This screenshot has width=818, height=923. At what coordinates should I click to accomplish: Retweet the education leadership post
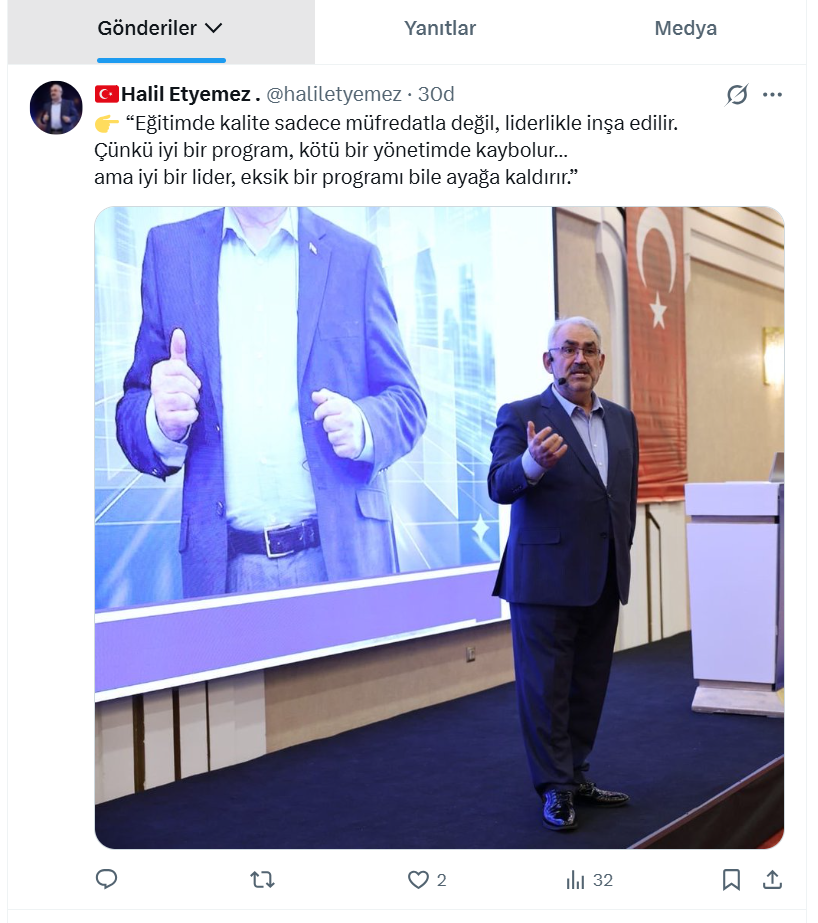coord(262,880)
